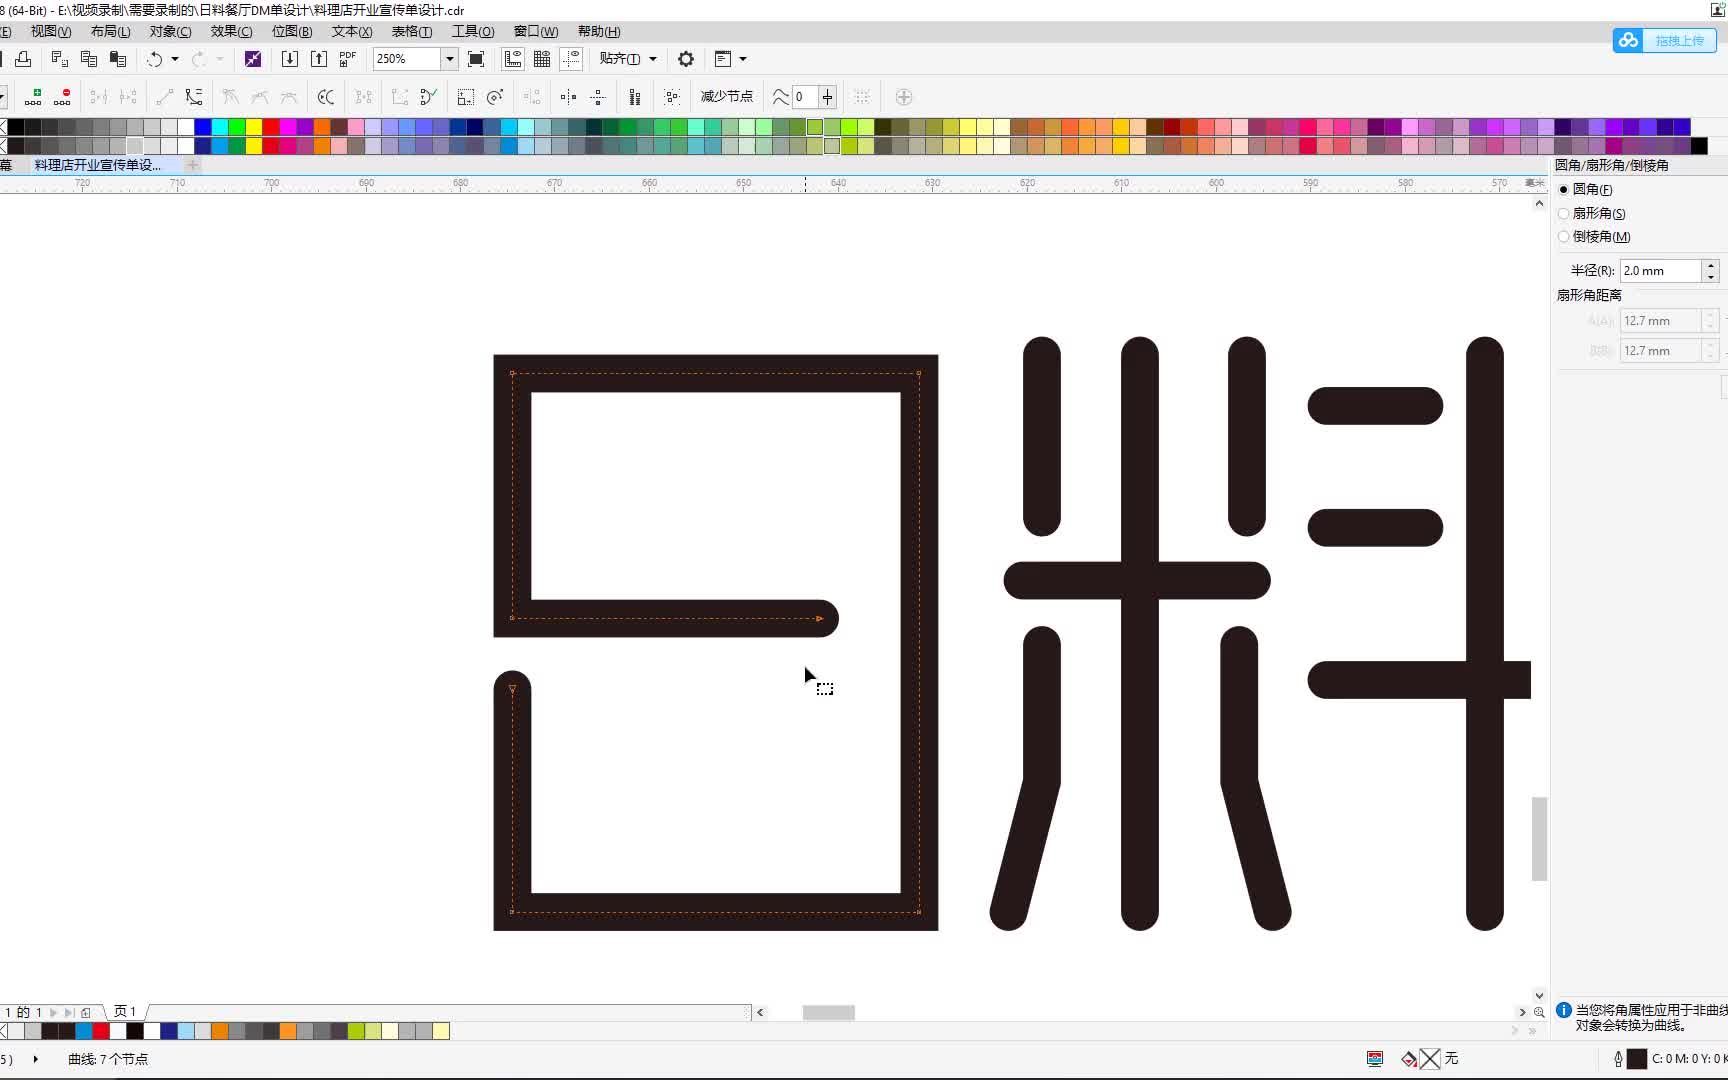The height and width of the screenshot is (1080, 1728).
Task: Click the Export icon
Action: (x=318, y=59)
